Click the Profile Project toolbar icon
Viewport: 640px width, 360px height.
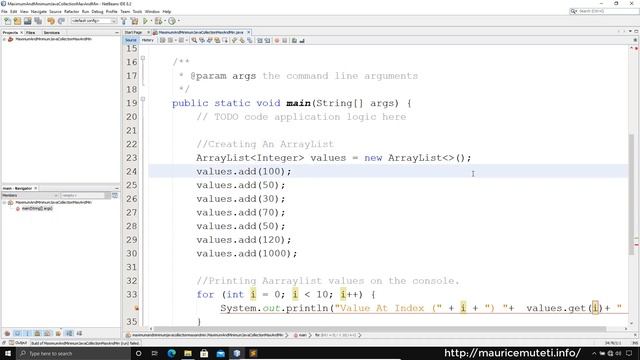point(172,21)
